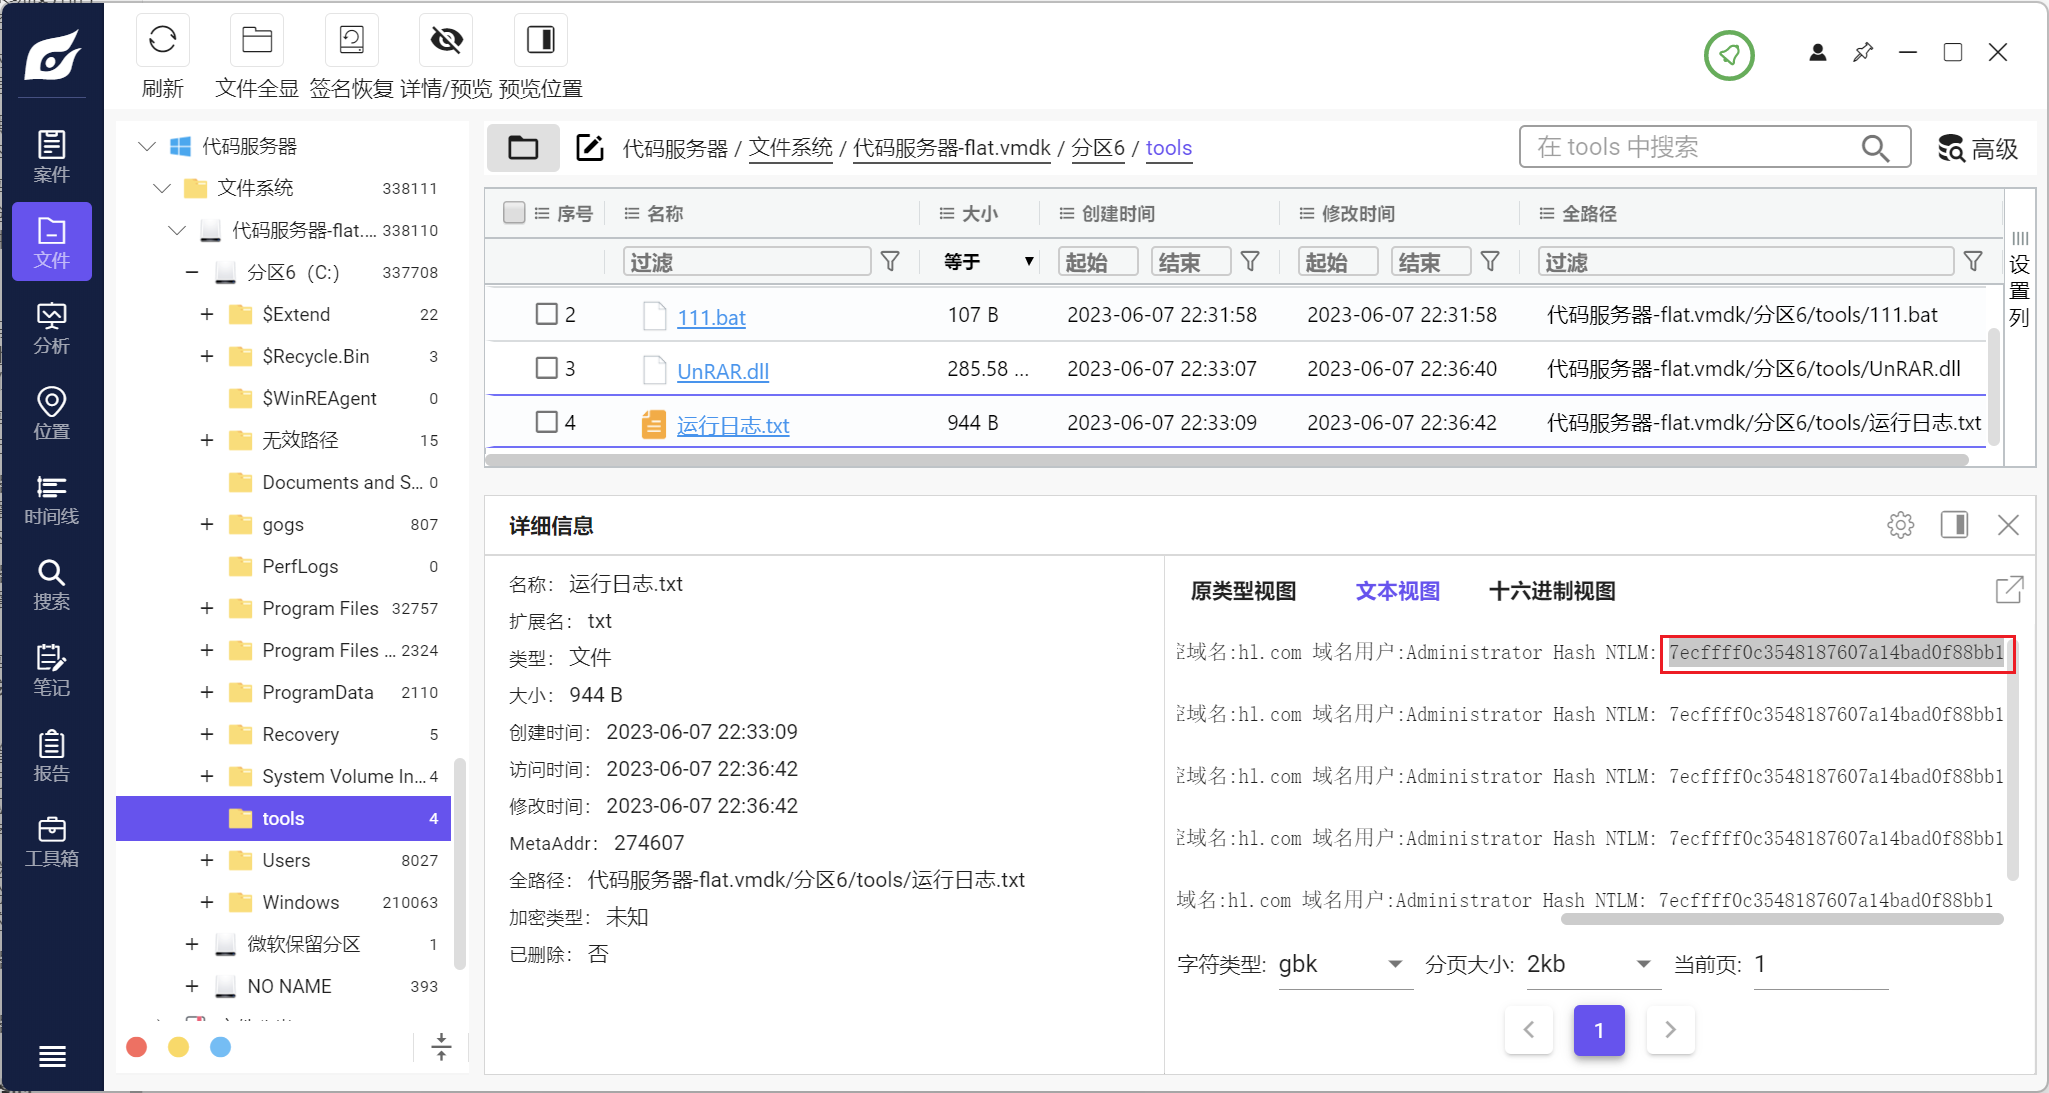The width and height of the screenshot is (2049, 1093).
Task: Click the collapse tree icon at tree bottom
Action: click(x=441, y=1046)
